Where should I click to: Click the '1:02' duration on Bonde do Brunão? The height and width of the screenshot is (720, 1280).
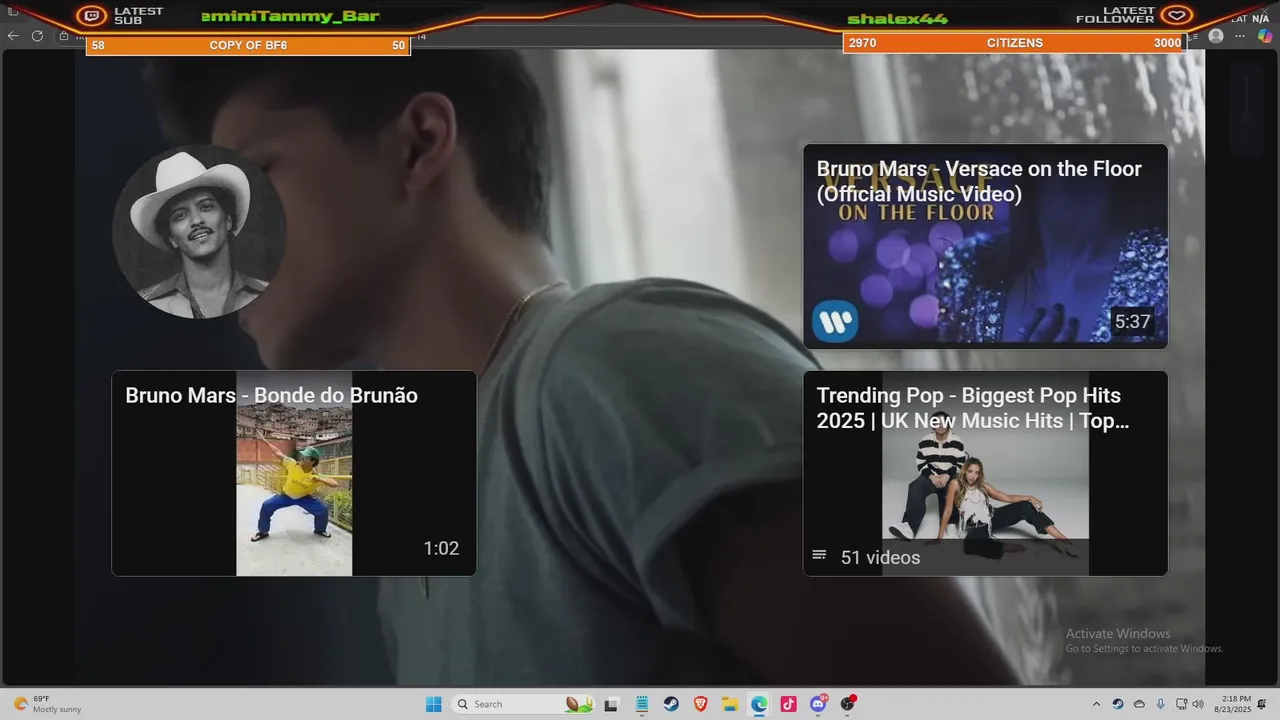(441, 548)
